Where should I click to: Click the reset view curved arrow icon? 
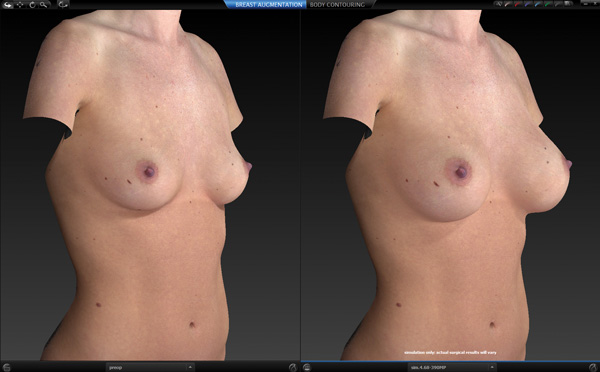63,5
